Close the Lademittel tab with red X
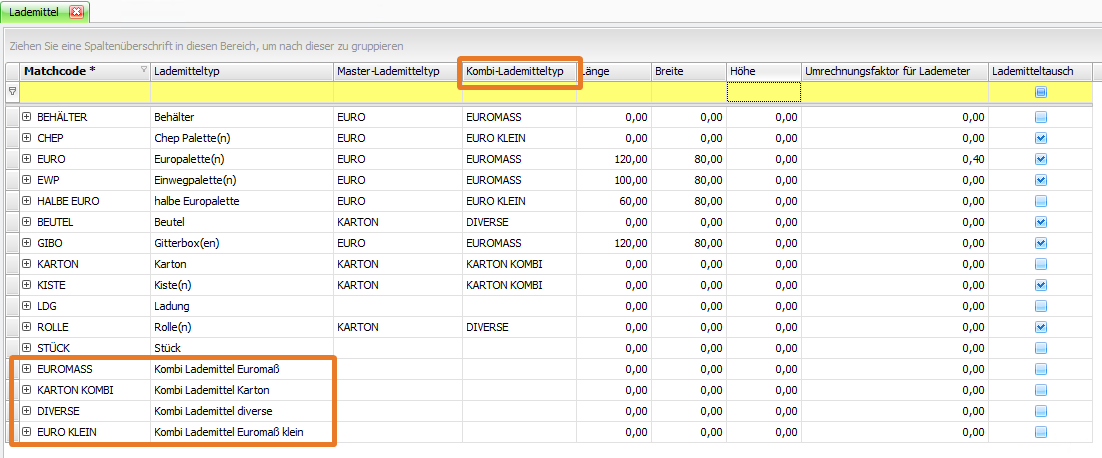Image resolution: width=1102 pixels, height=458 pixels. 76,11
